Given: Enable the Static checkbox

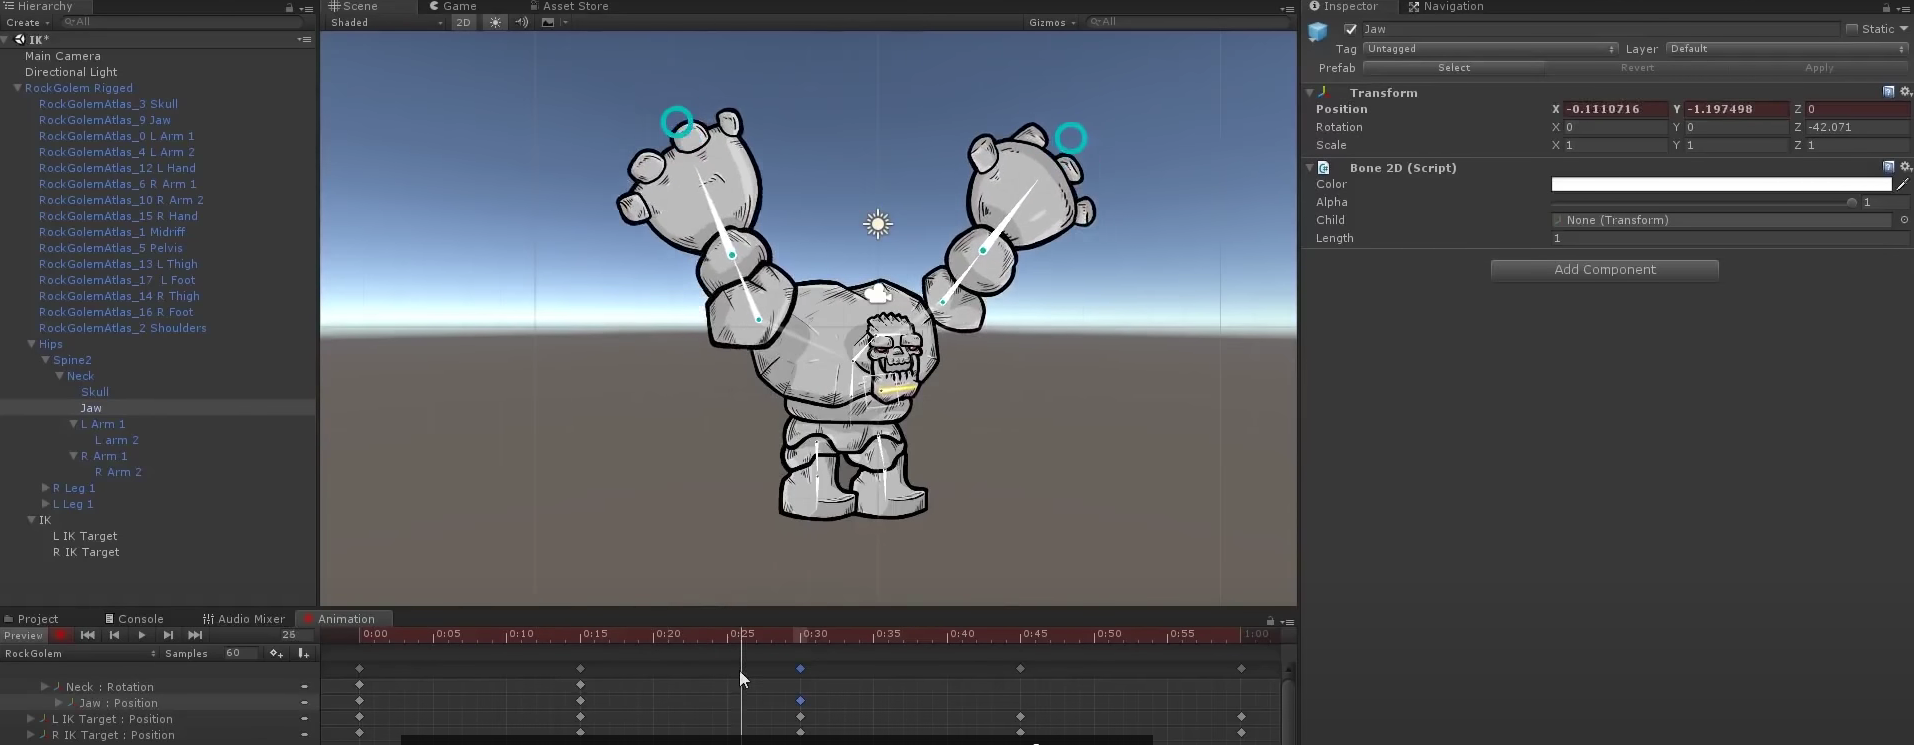Looking at the screenshot, I should tap(1851, 29).
